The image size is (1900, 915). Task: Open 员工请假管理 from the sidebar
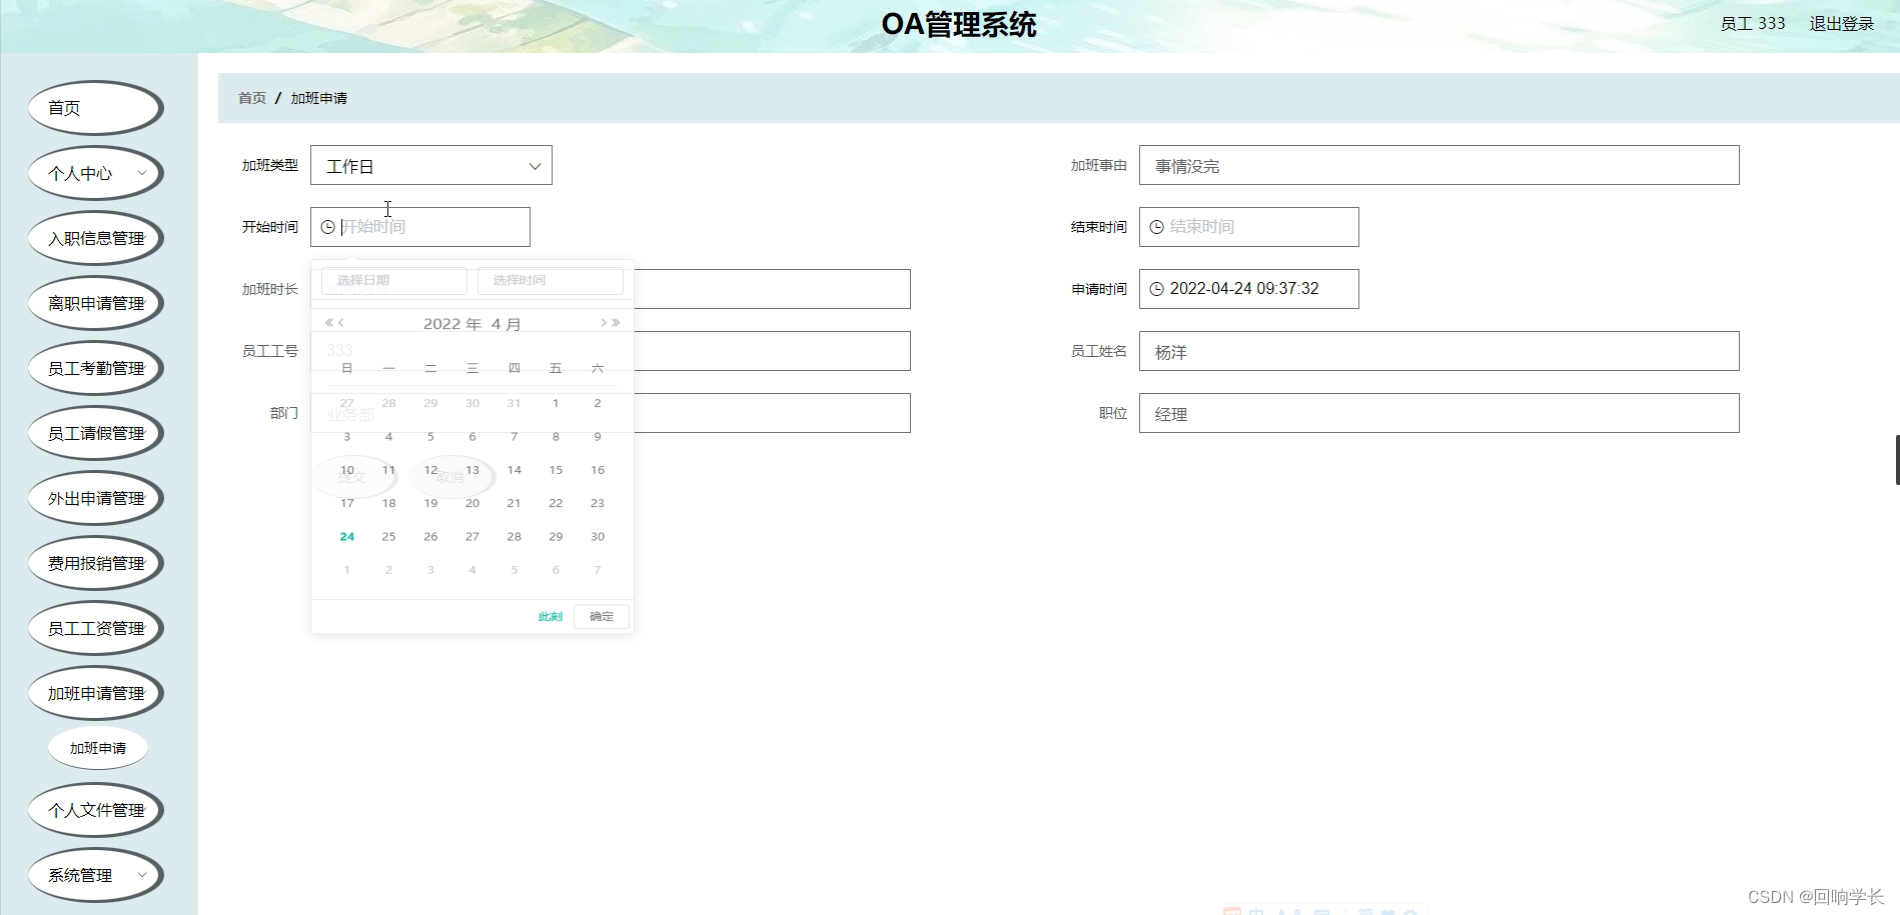[x=95, y=432]
